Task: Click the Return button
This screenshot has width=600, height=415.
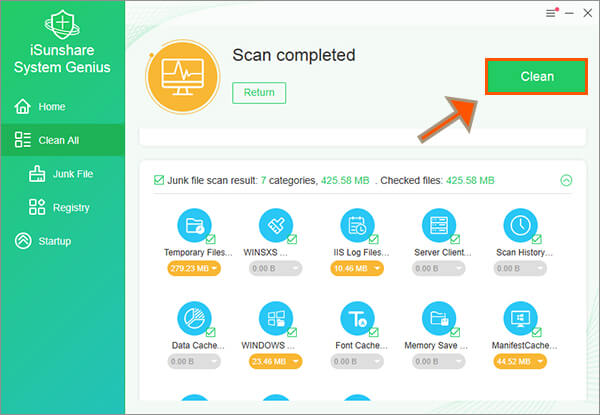Action: (259, 93)
